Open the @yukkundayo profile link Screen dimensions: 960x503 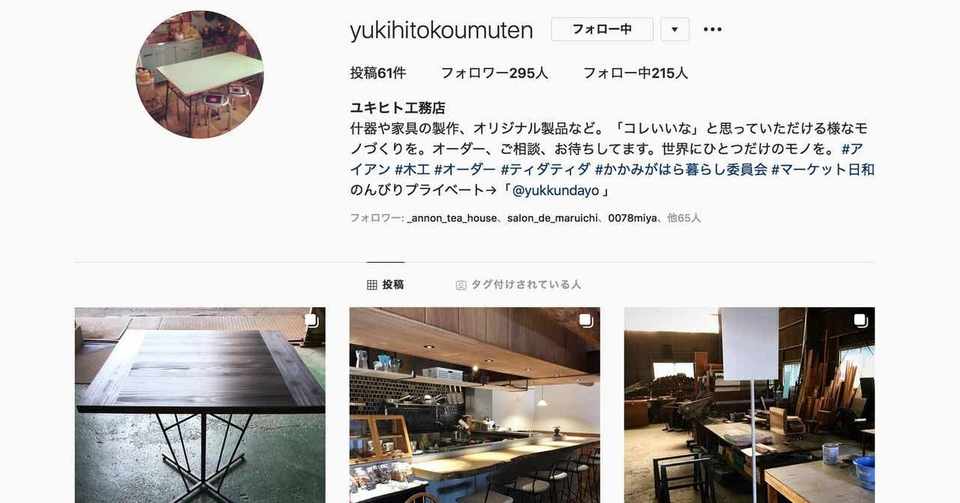tap(556, 190)
